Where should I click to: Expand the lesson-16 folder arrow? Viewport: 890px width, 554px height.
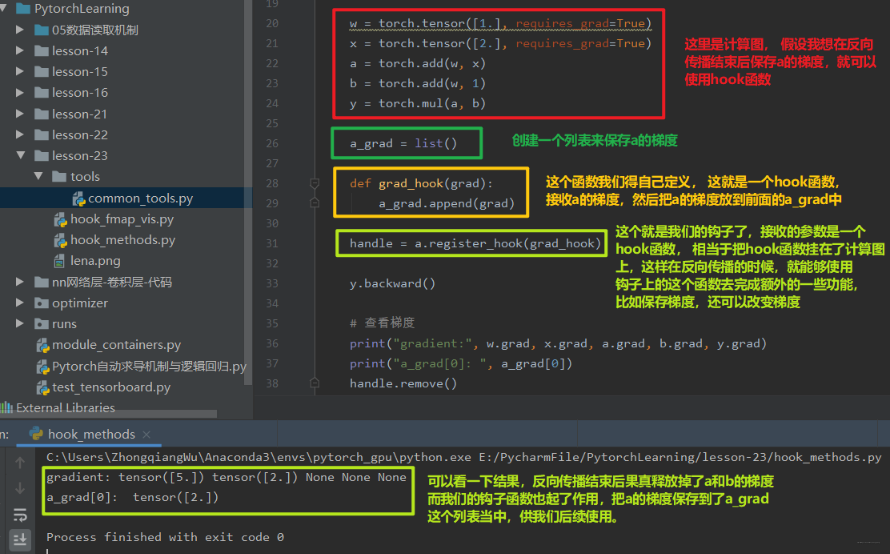[20, 93]
